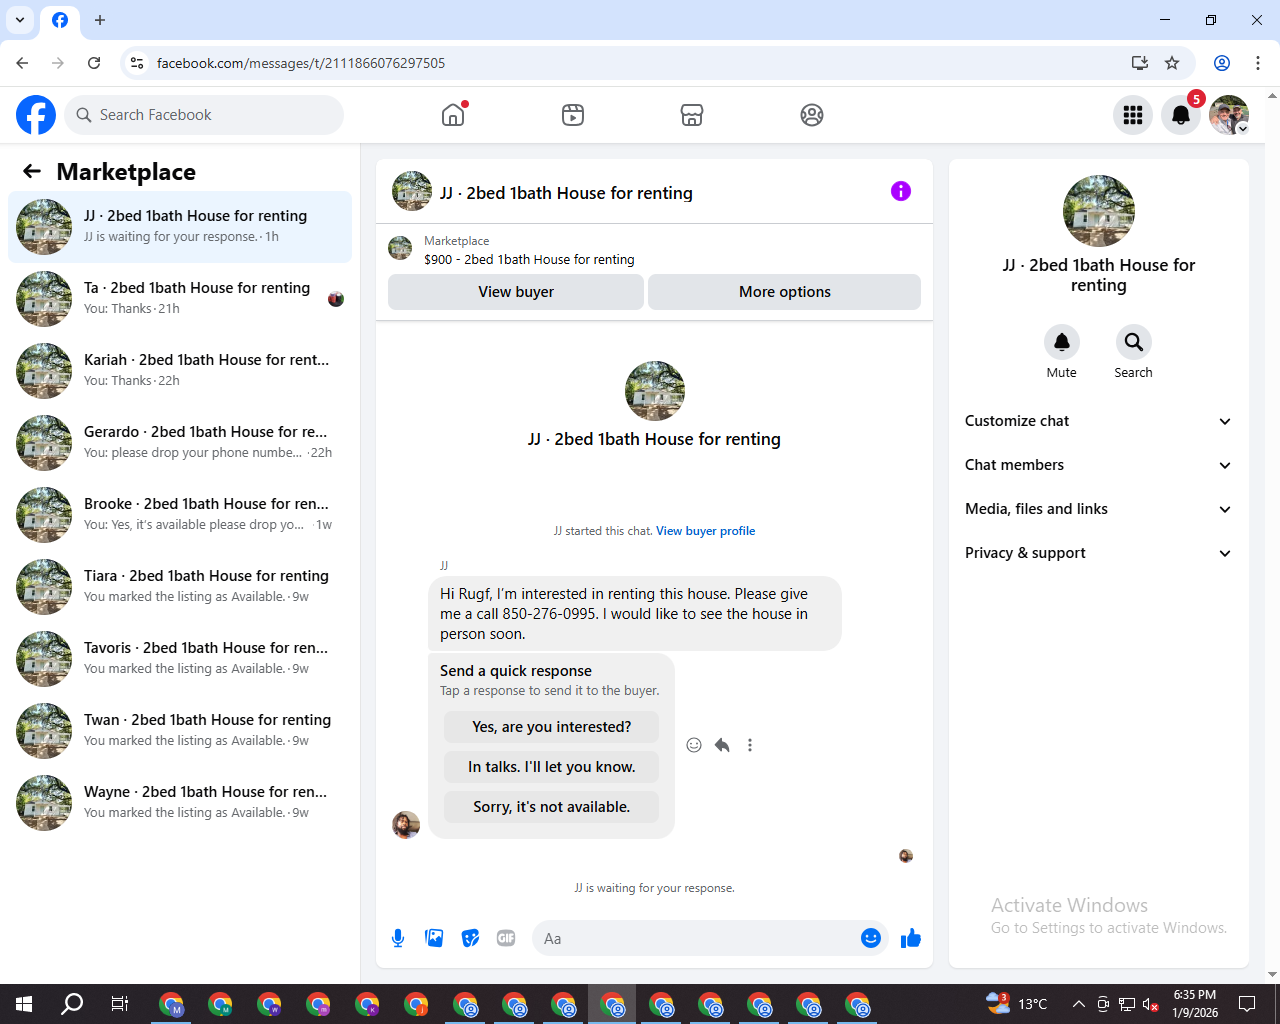This screenshot has height=1024, width=1280.
Task: Choose a GIF icon
Action: coord(506,938)
